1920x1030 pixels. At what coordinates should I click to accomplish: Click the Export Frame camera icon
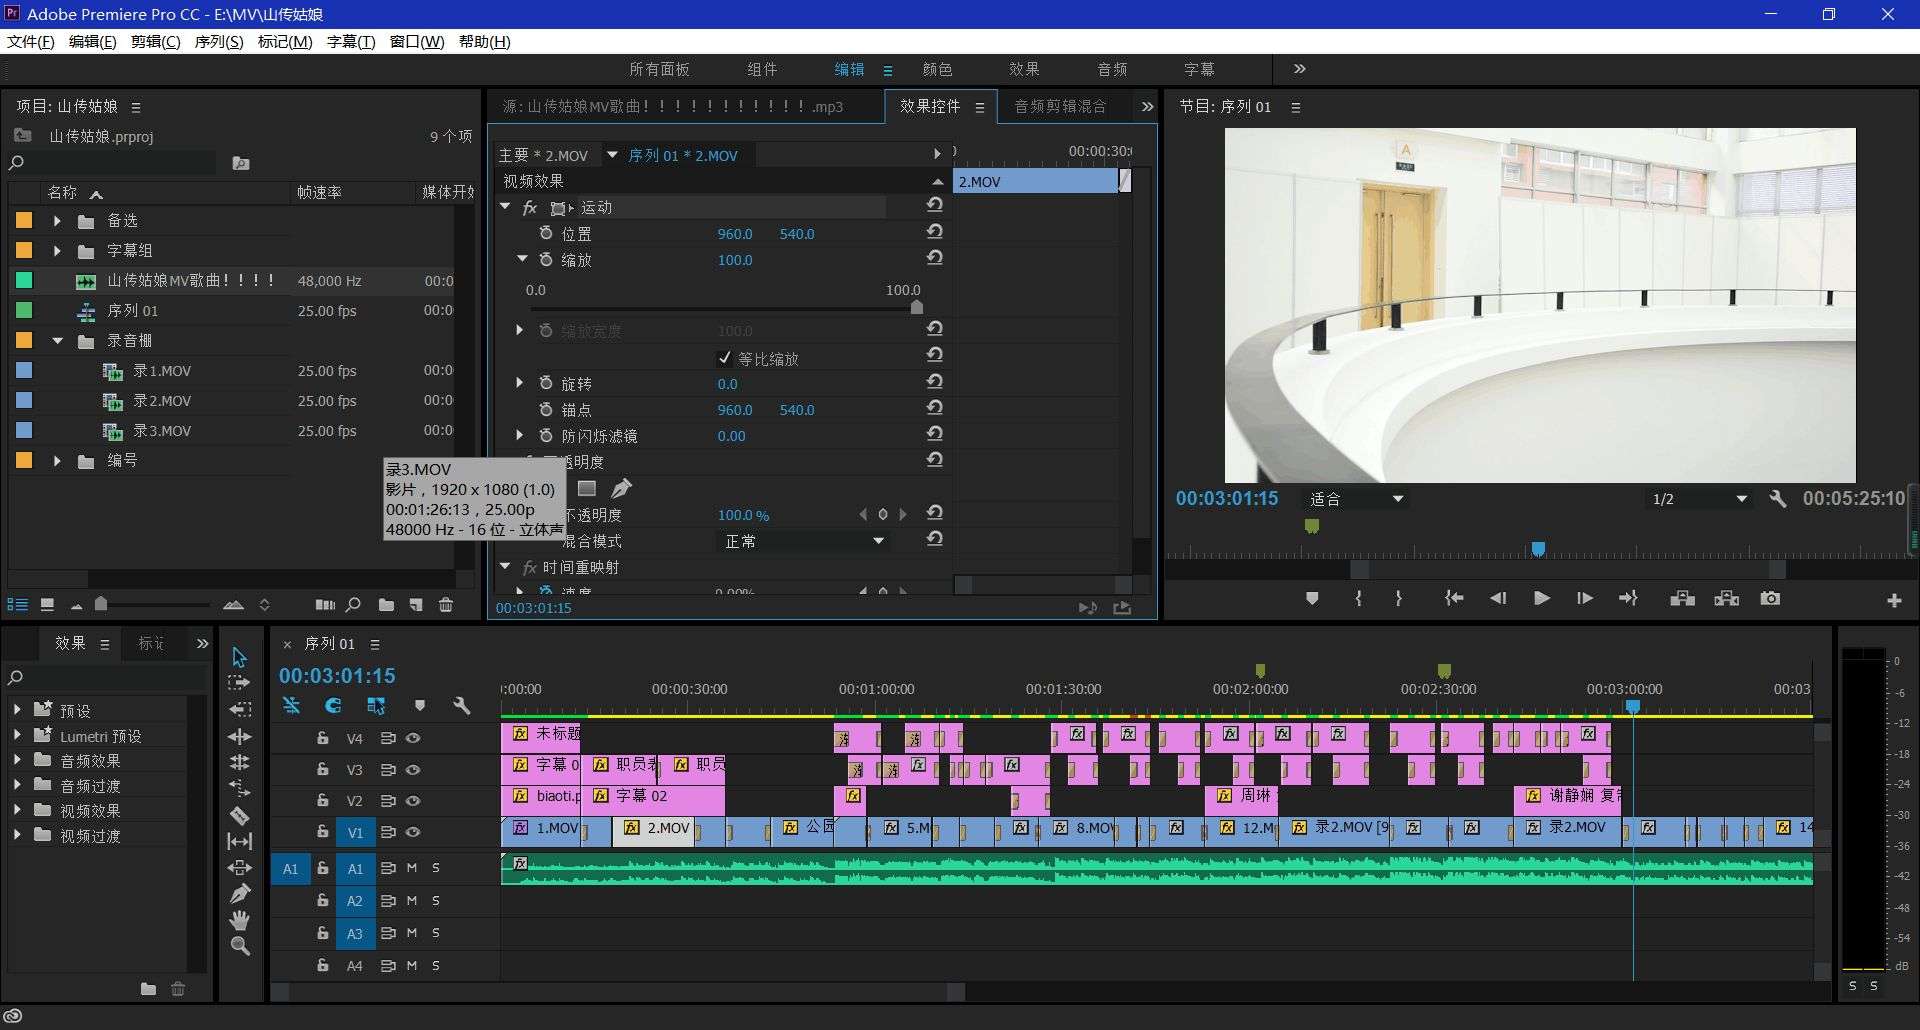(x=1770, y=599)
